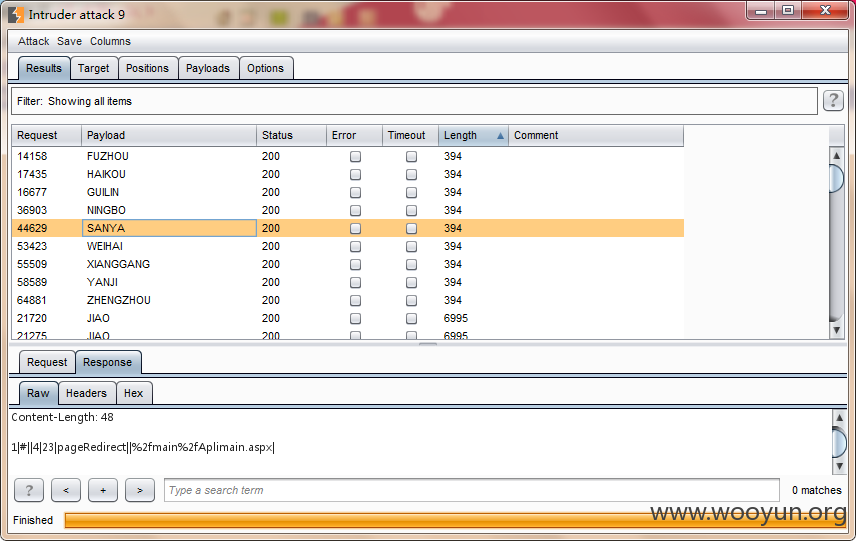Click the Length column sort arrow
Image resolution: width=856 pixels, height=541 pixels.
coord(500,136)
